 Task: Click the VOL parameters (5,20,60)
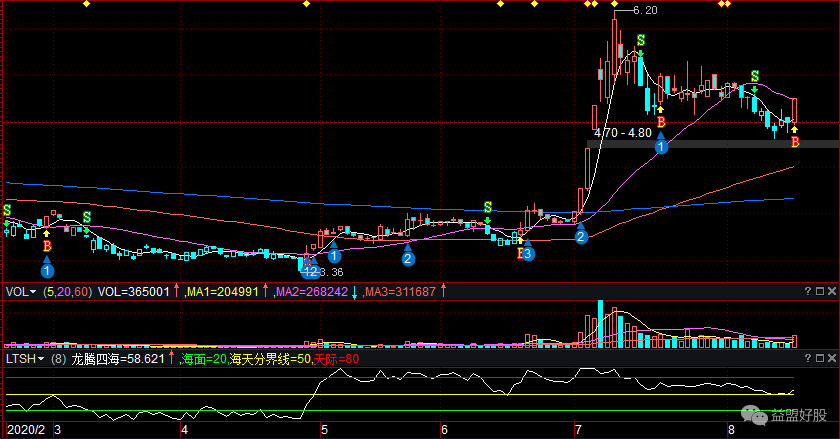coord(67,292)
